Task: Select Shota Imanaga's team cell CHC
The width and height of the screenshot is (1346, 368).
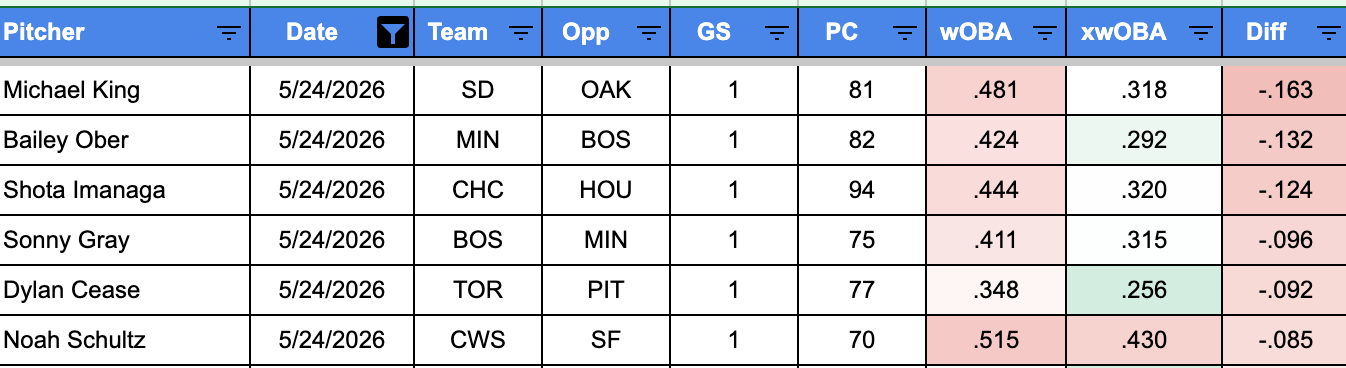Action: pos(478,190)
